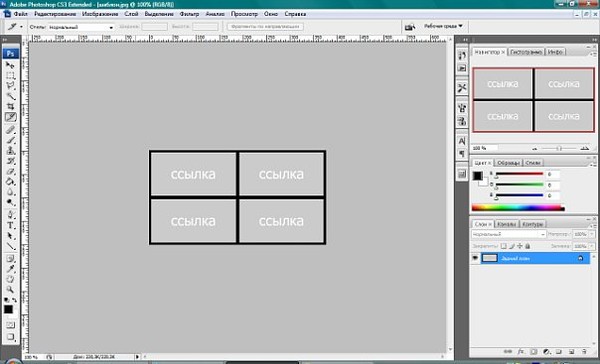Select the Move tool in the toolbox
Image resolution: width=600 pixels, height=364 pixels.
tap(10, 65)
